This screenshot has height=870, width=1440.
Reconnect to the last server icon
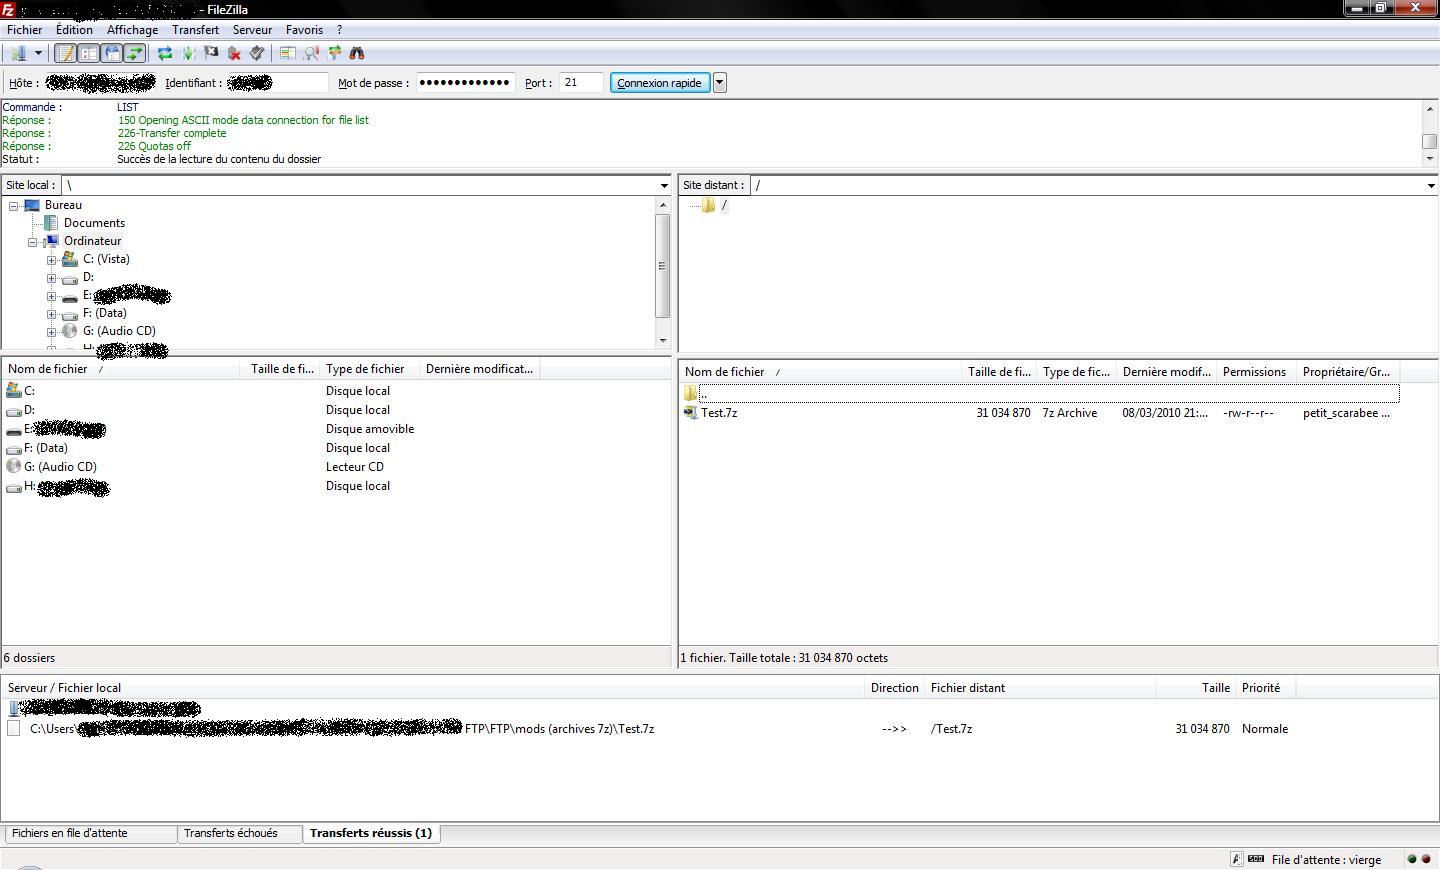[x=257, y=53]
